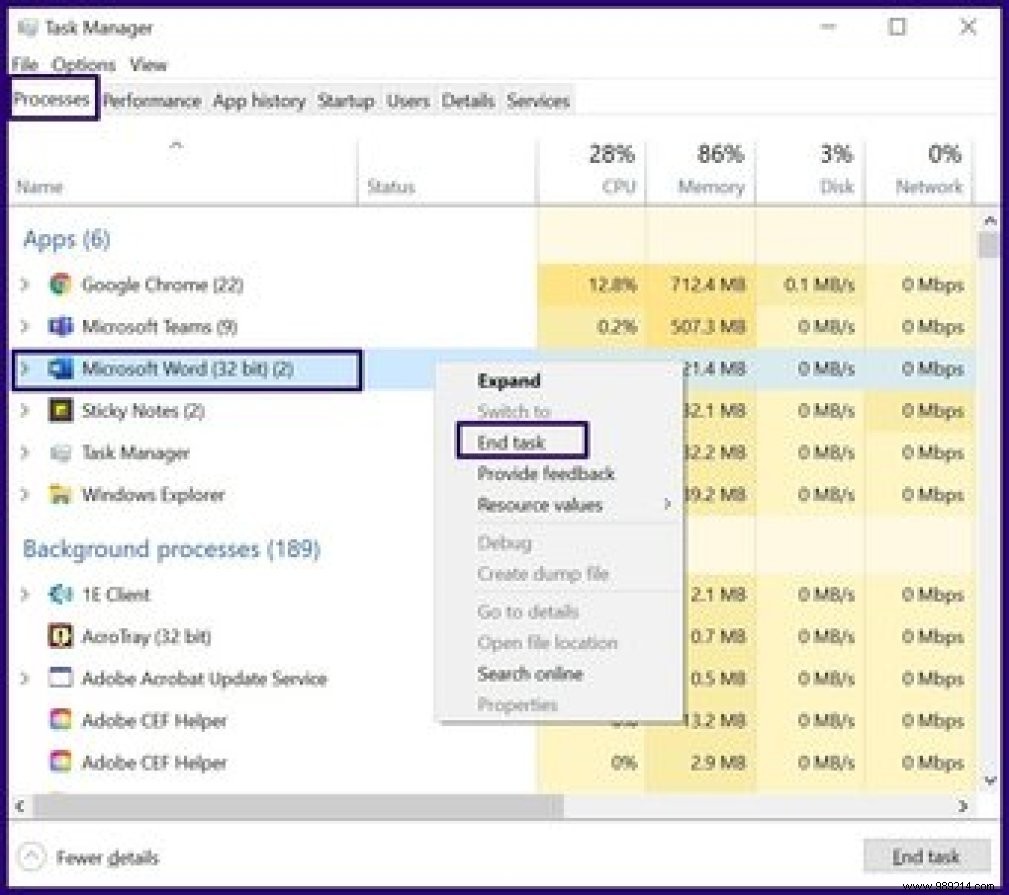Image resolution: width=1009 pixels, height=895 pixels.
Task: Choose End task in the context menu
Action: point(511,442)
